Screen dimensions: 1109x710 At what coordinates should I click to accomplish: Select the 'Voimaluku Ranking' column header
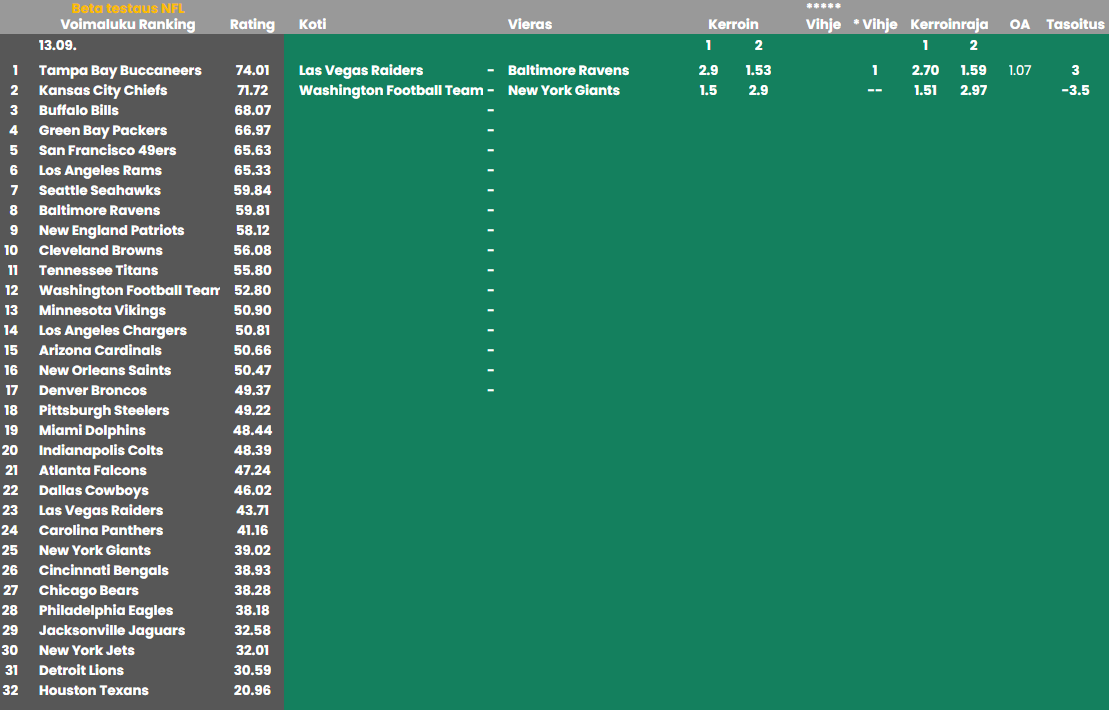[x=128, y=24]
